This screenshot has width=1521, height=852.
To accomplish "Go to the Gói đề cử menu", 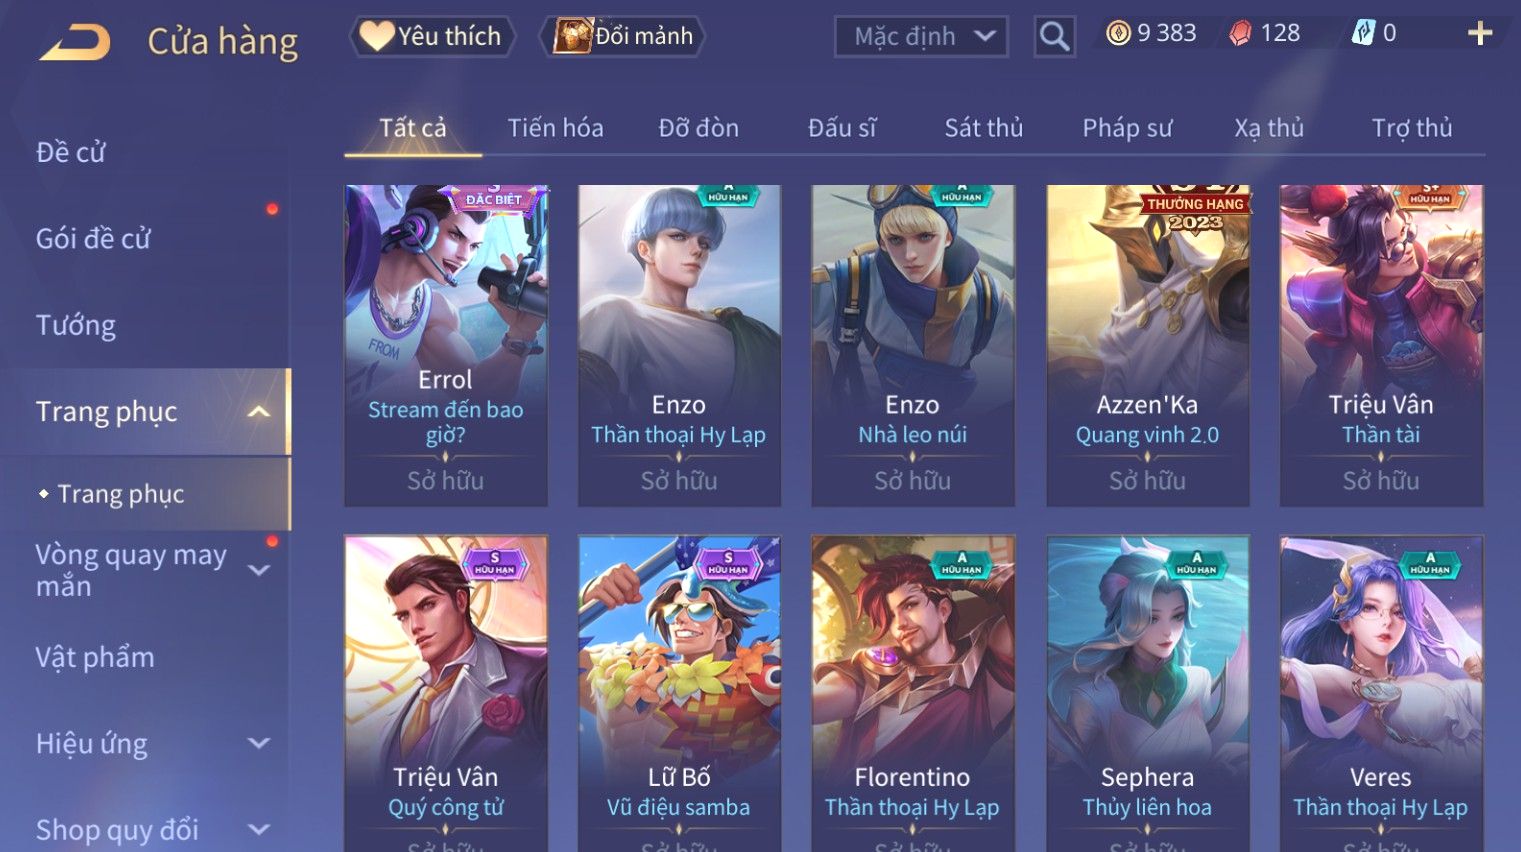I will (x=93, y=239).
